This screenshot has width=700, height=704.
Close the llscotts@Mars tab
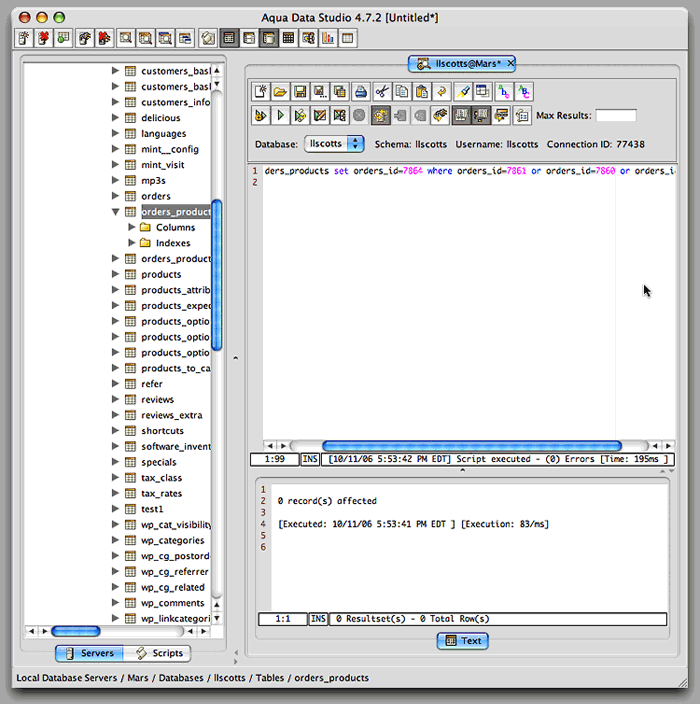511,63
